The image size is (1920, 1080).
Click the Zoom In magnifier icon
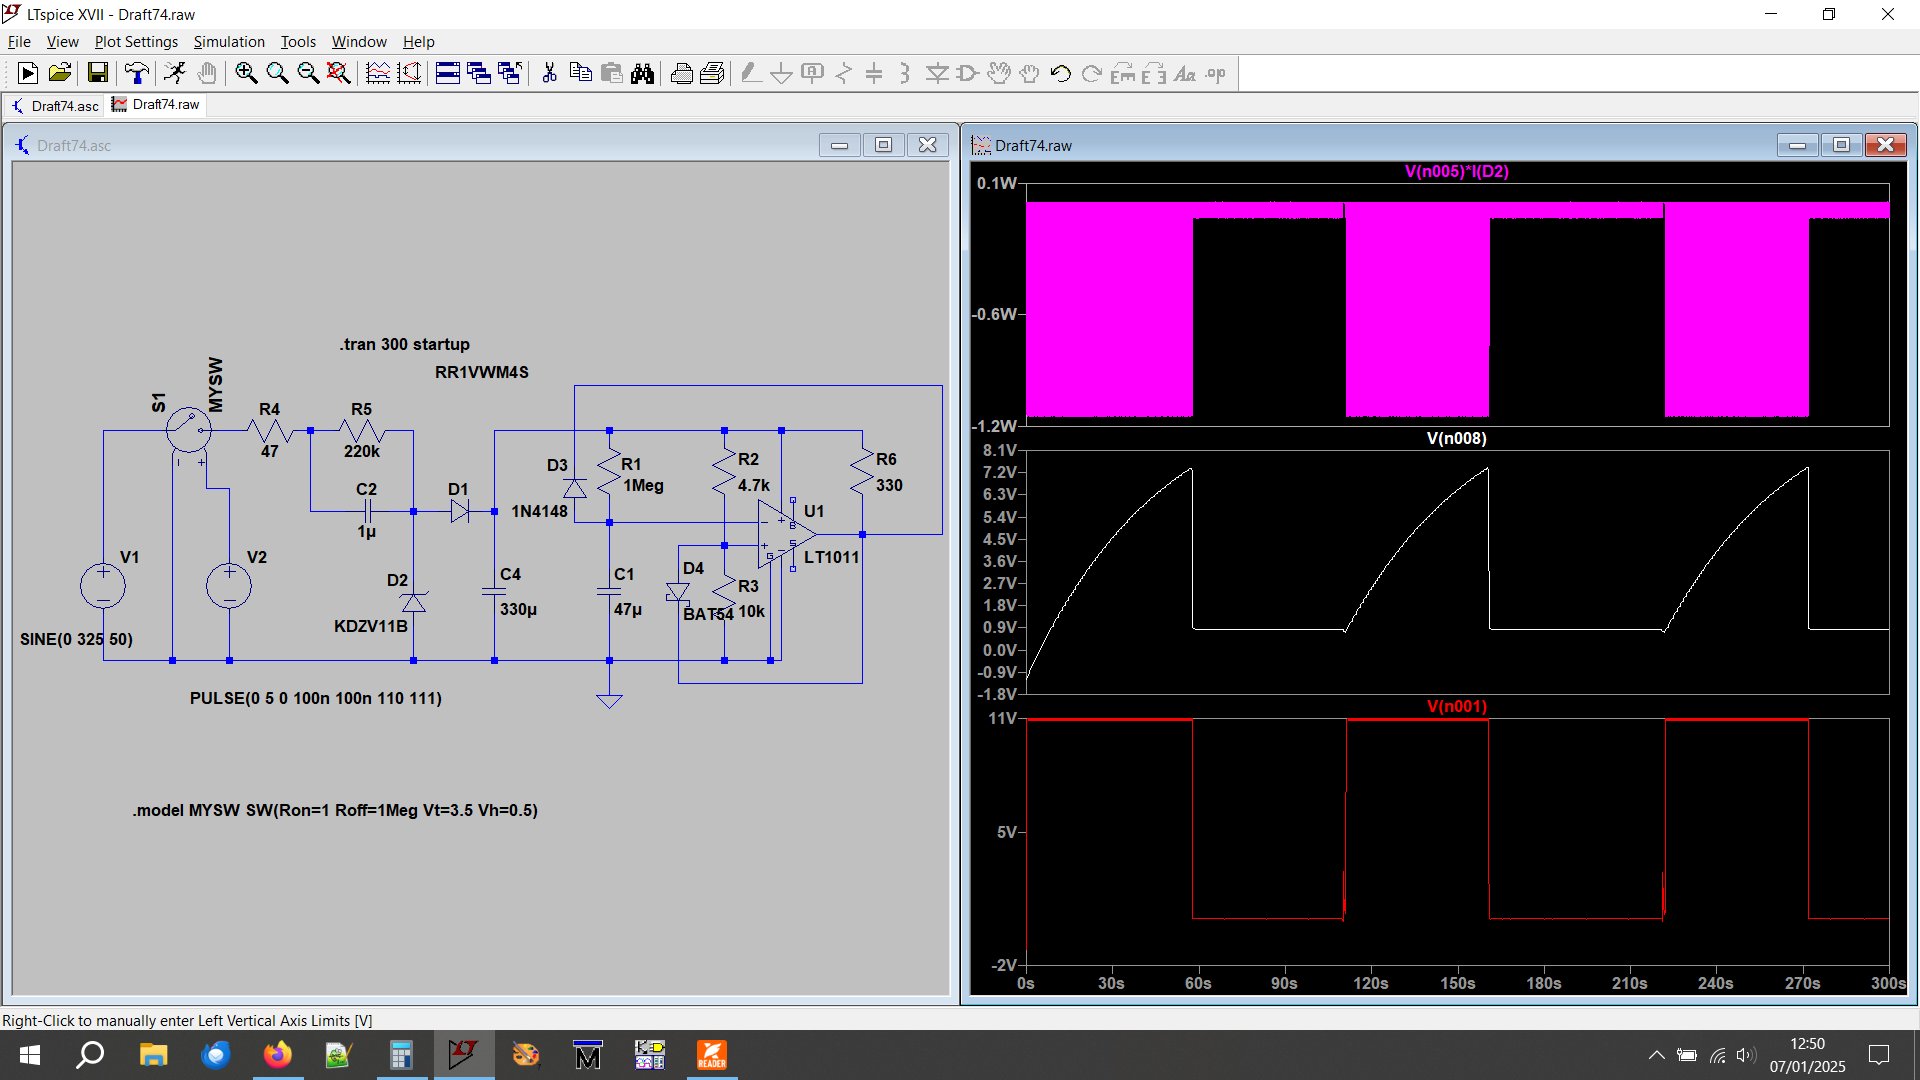(x=246, y=73)
